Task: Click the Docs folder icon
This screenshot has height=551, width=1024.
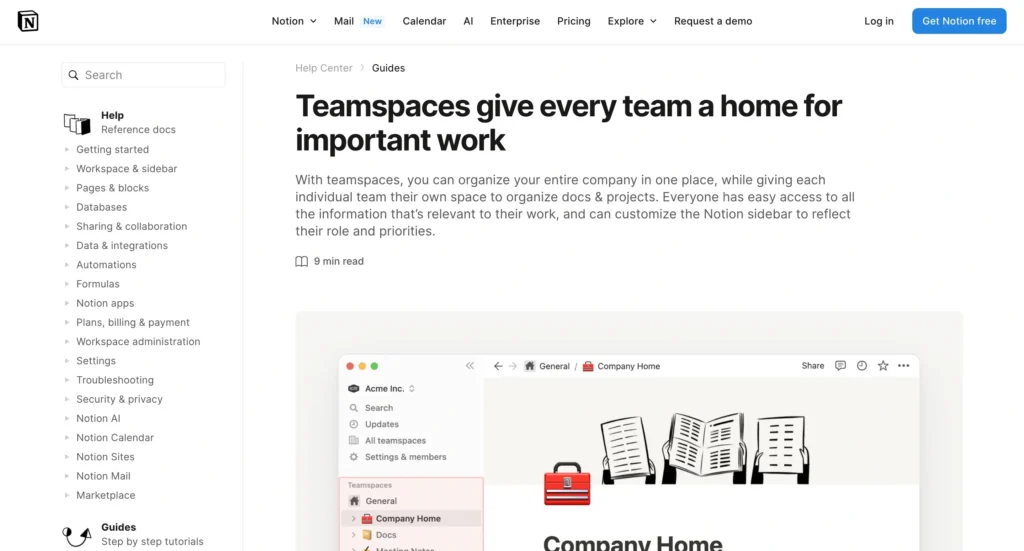Action: [x=367, y=535]
